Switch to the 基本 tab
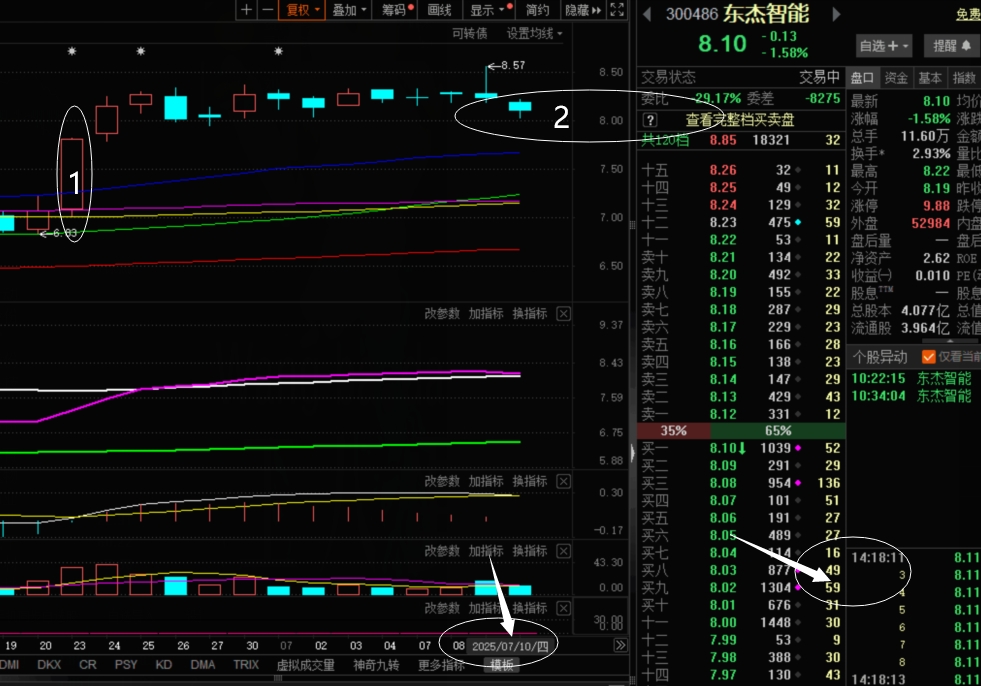Screen dimensions: 981x686 (930, 78)
